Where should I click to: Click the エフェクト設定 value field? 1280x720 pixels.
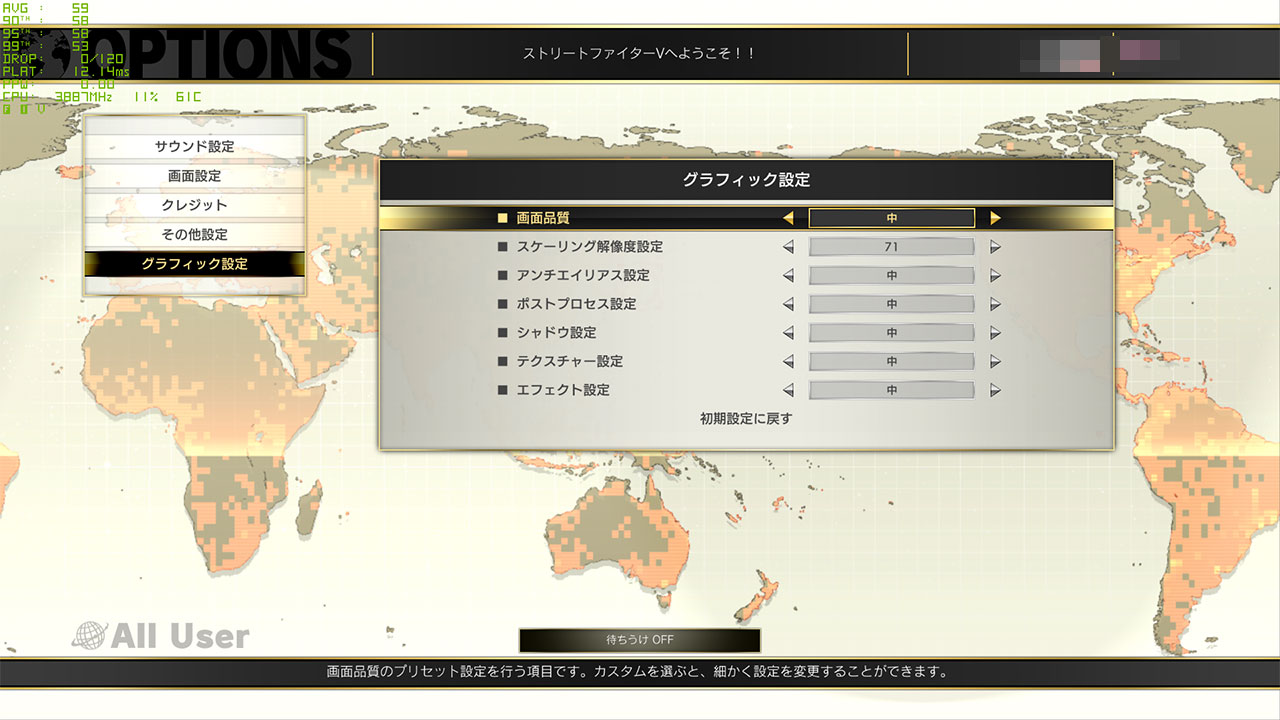[x=891, y=390]
